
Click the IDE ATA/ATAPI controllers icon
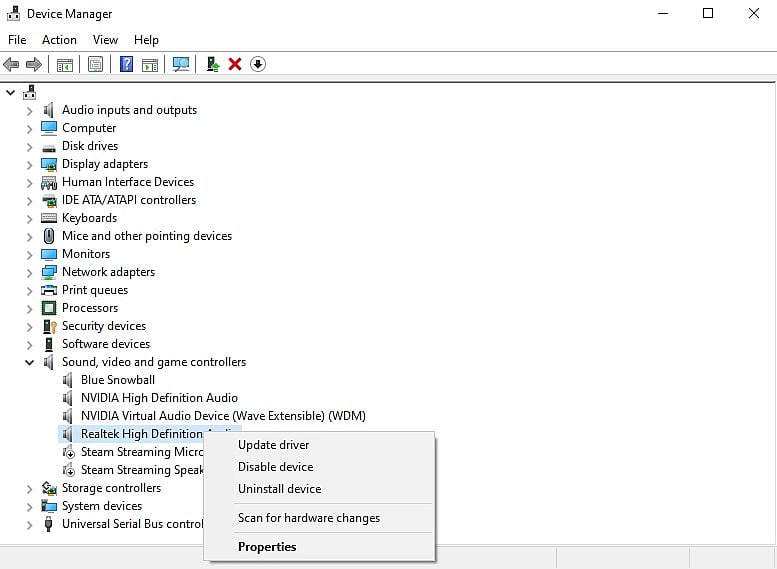[x=49, y=200]
